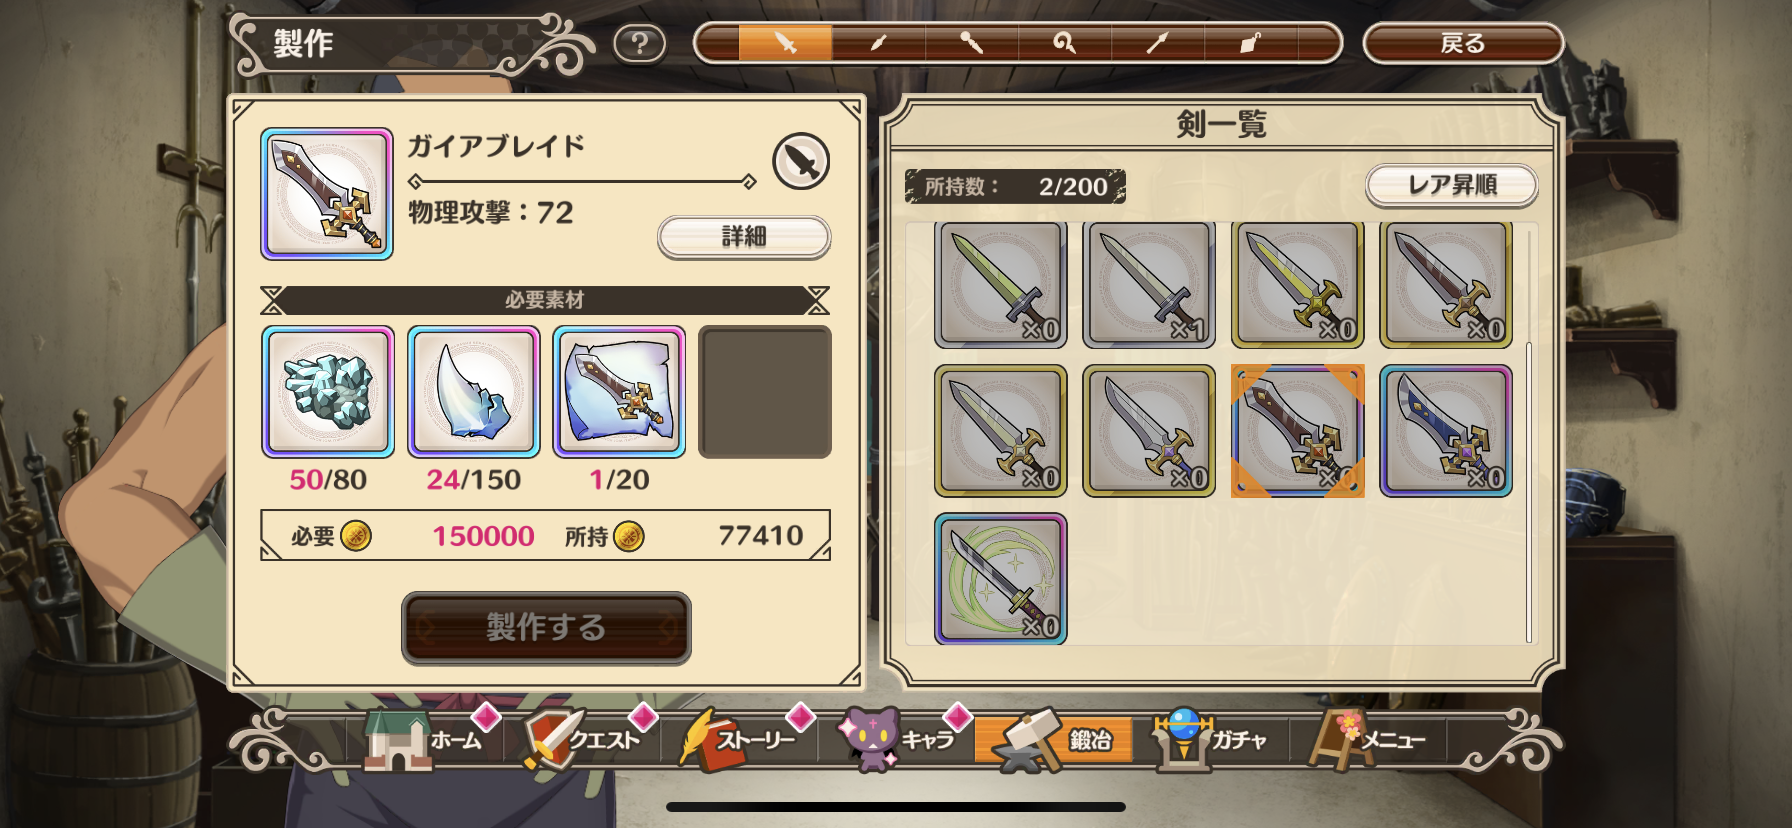Open the ストーリー story menu

coord(740,740)
